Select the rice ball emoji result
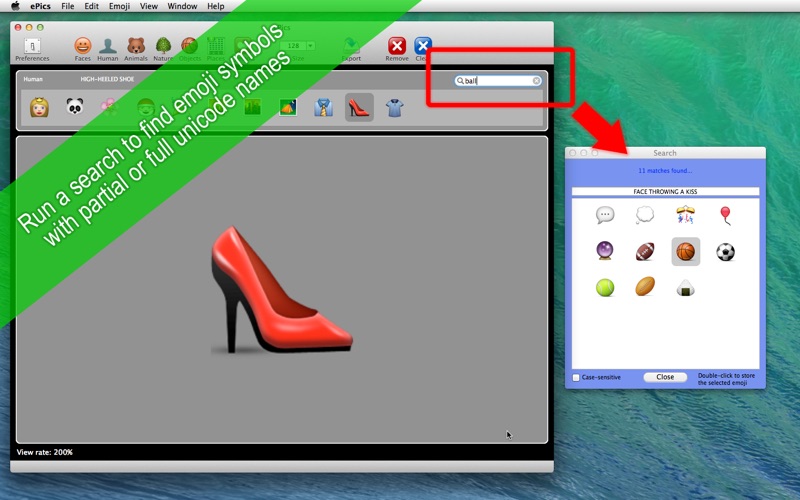This screenshot has height=500, width=800. (x=685, y=288)
